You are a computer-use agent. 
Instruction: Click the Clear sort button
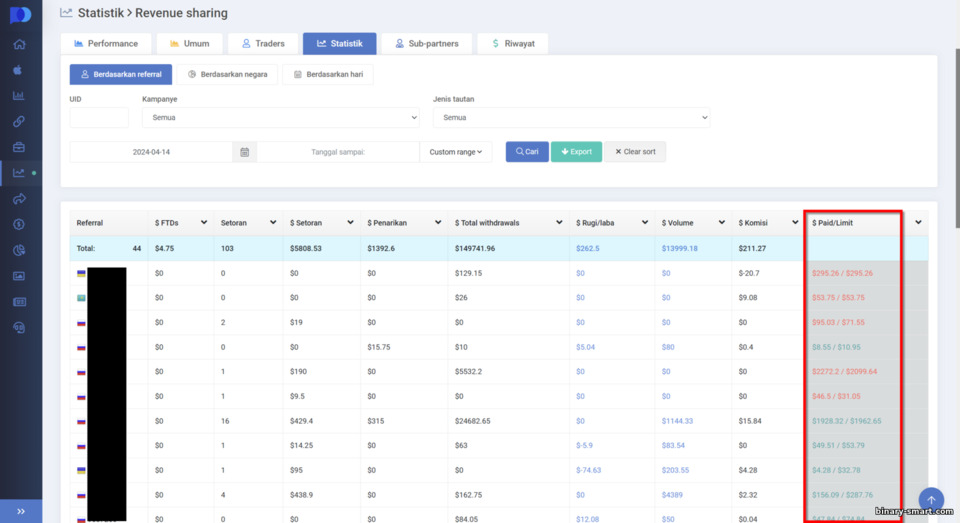[x=635, y=152]
